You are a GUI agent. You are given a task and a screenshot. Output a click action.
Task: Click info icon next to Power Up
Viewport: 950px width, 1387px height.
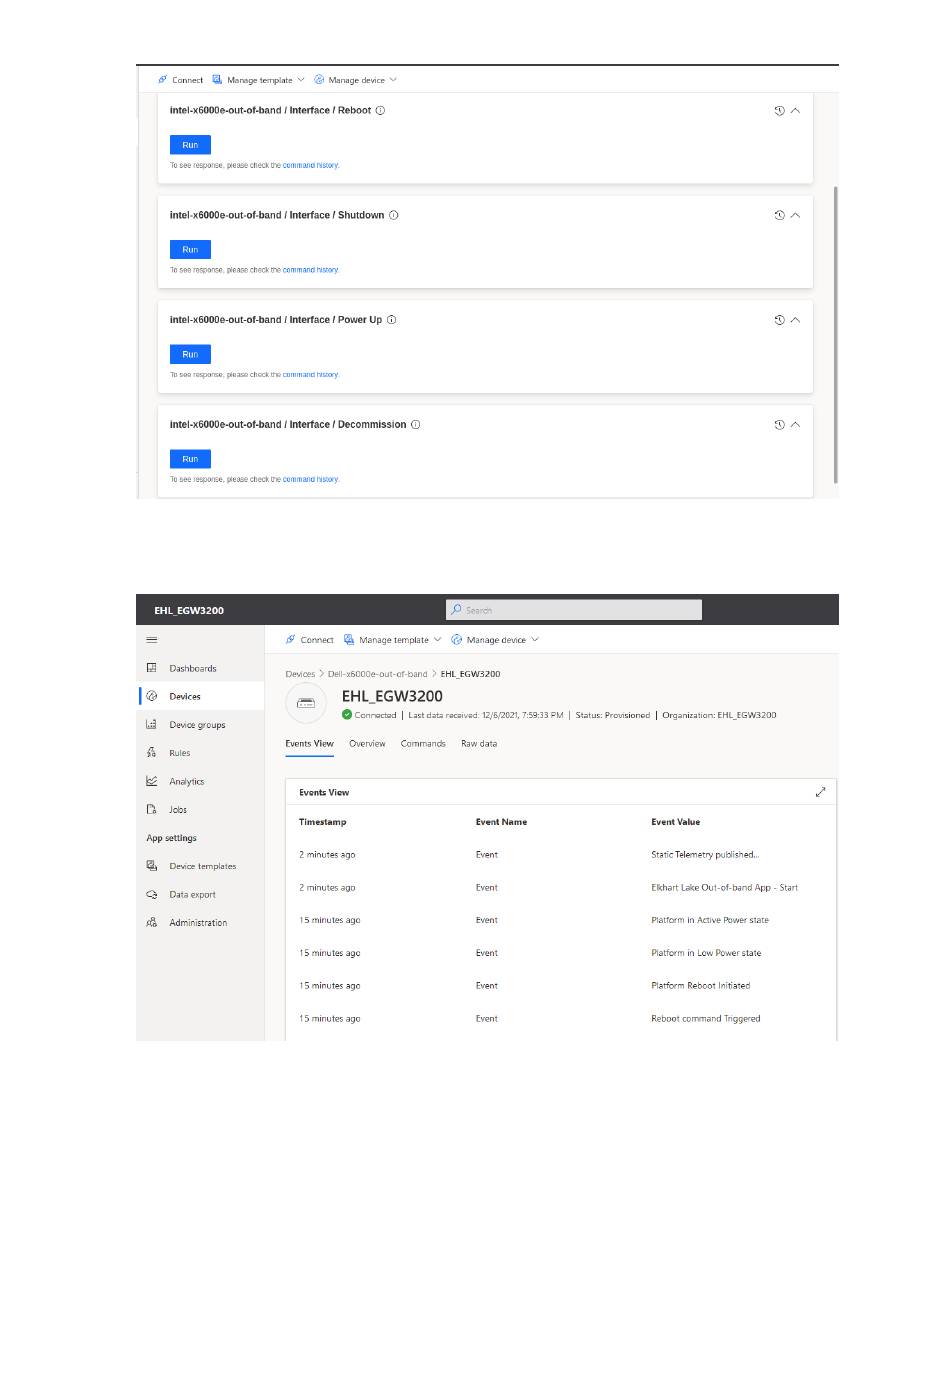391,320
